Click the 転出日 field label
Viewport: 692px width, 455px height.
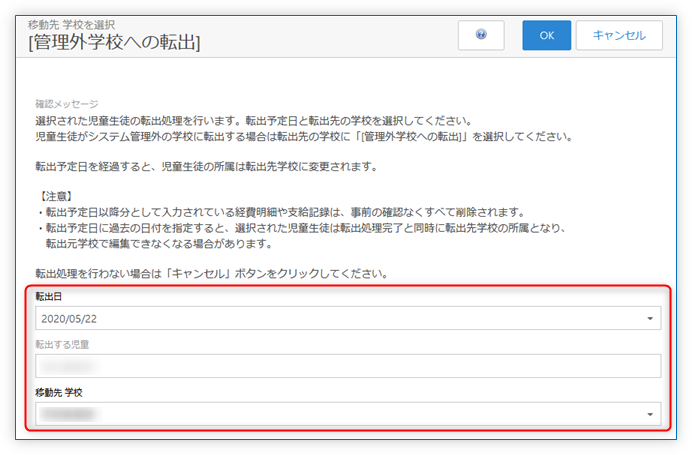[x=49, y=297]
